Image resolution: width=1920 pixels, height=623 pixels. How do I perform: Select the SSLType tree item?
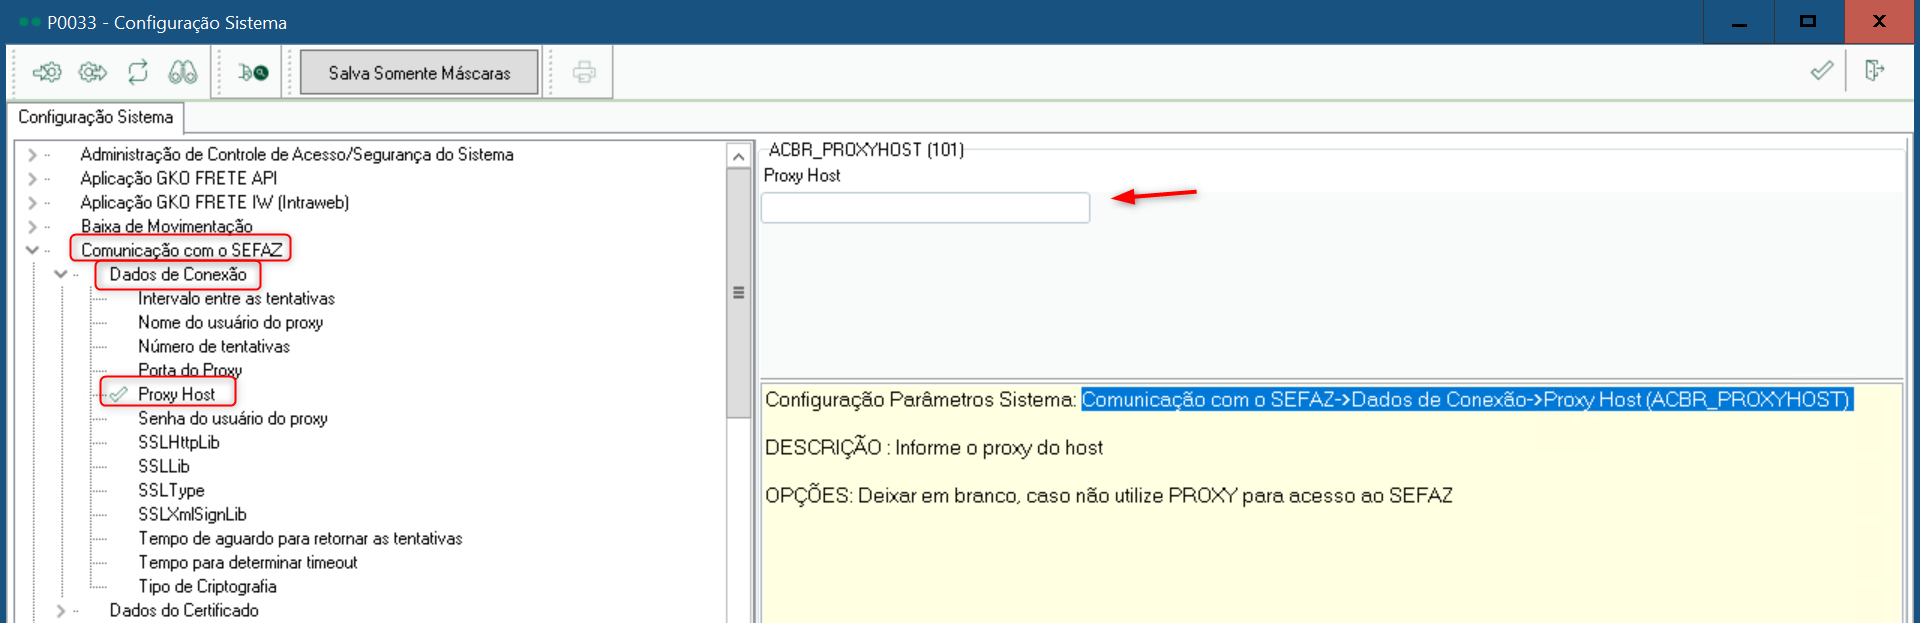coord(171,490)
